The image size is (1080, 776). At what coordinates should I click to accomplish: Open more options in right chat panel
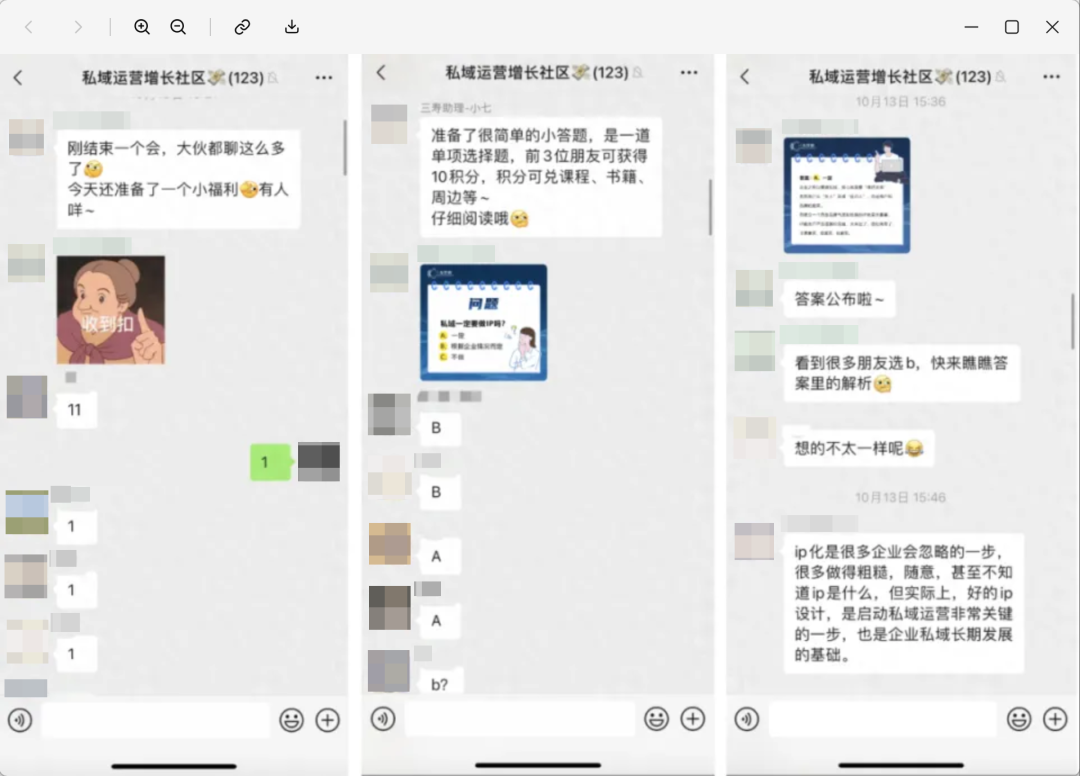click(1051, 76)
